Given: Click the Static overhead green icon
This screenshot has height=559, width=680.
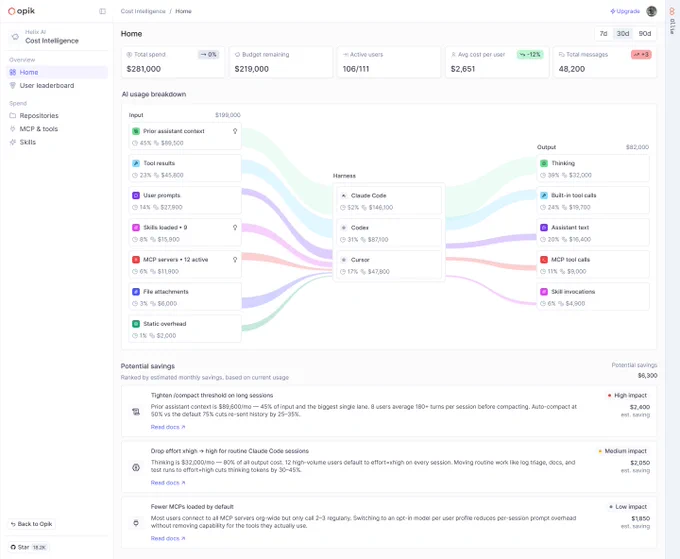Looking at the screenshot, I should point(136,324).
